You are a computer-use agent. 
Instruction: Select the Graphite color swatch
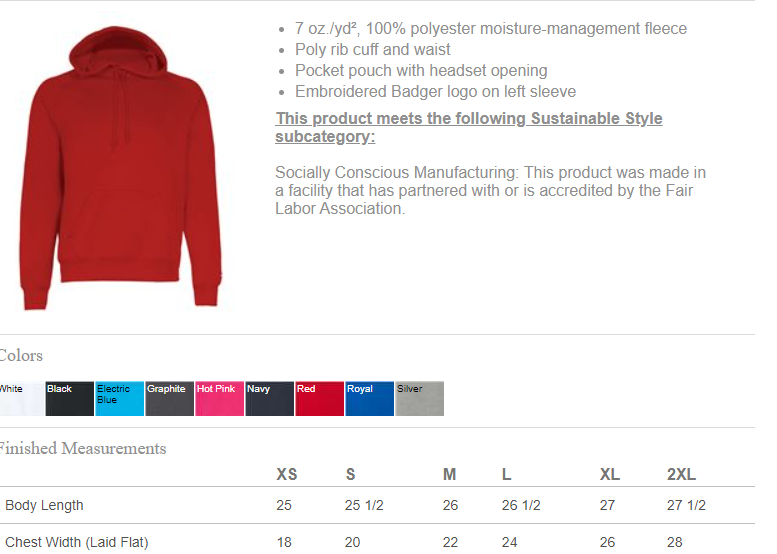169,398
